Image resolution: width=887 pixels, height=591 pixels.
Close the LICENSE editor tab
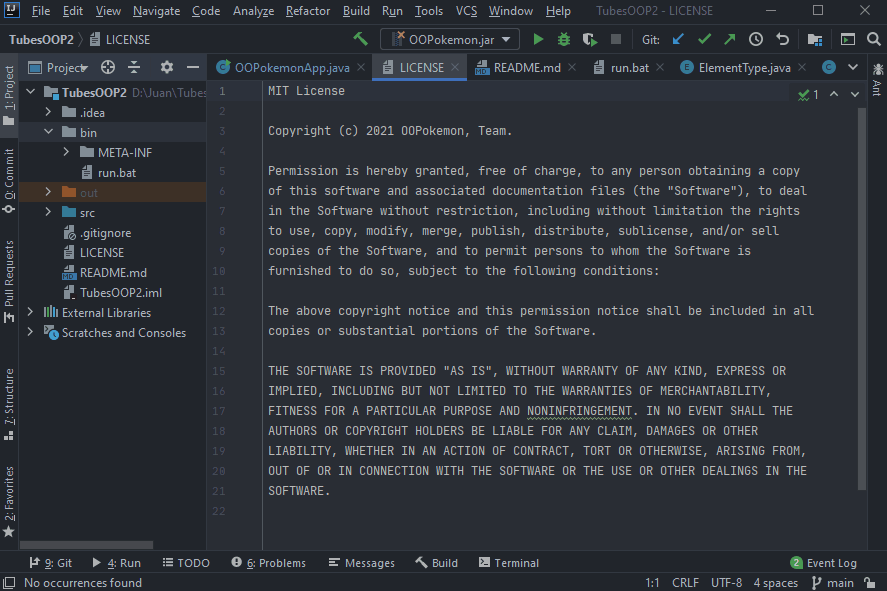pyautogui.click(x=455, y=67)
